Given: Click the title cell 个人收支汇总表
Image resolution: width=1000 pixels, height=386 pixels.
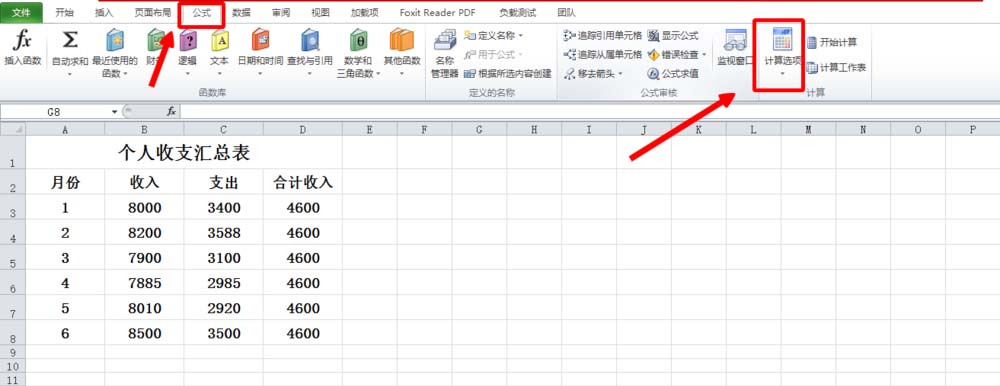Looking at the screenshot, I should (x=184, y=152).
